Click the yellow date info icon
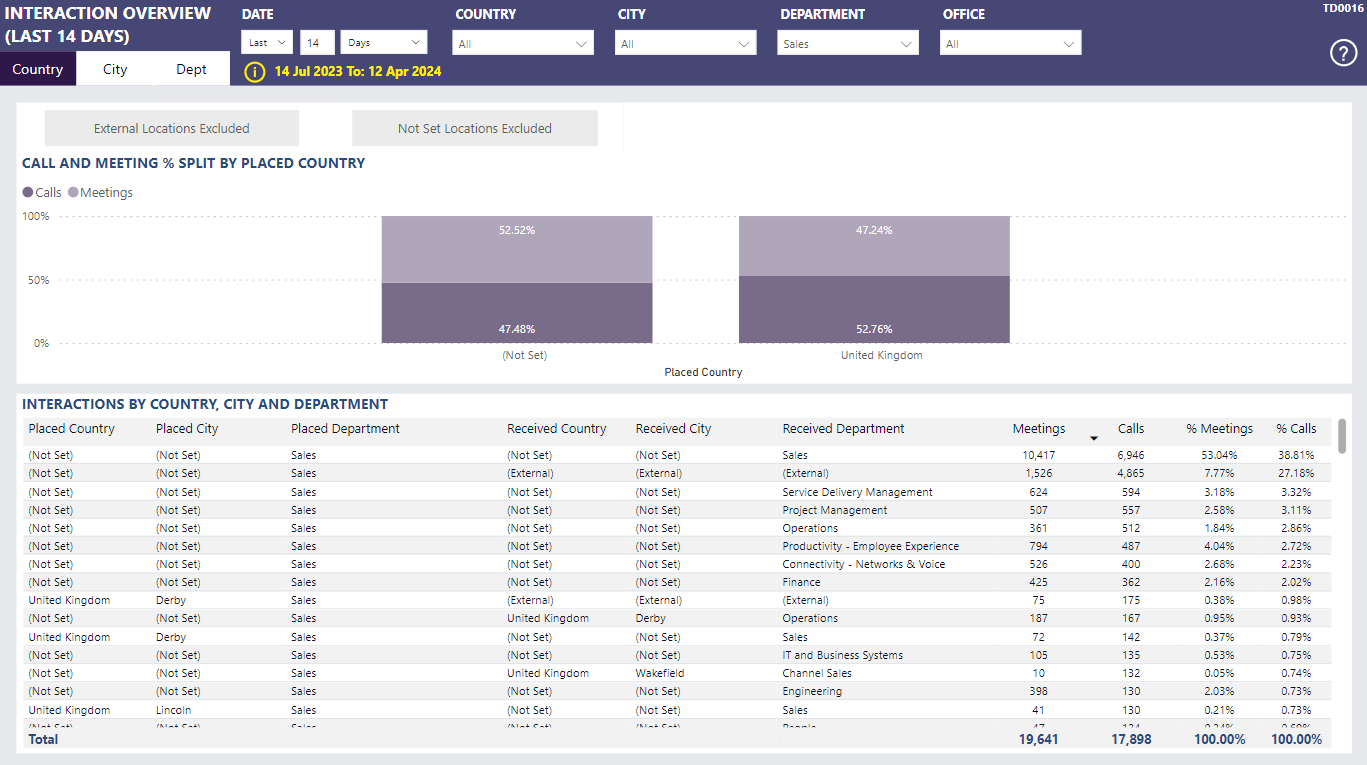Viewport: 1367px width, 765px height. click(255, 72)
